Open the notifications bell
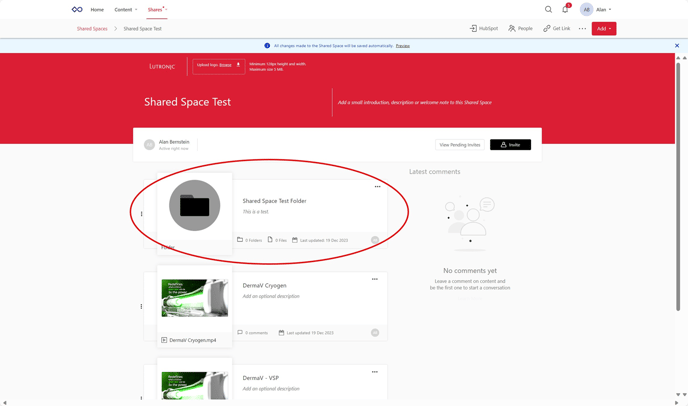Screen dimensions: 688x406 [x=565, y=9]
